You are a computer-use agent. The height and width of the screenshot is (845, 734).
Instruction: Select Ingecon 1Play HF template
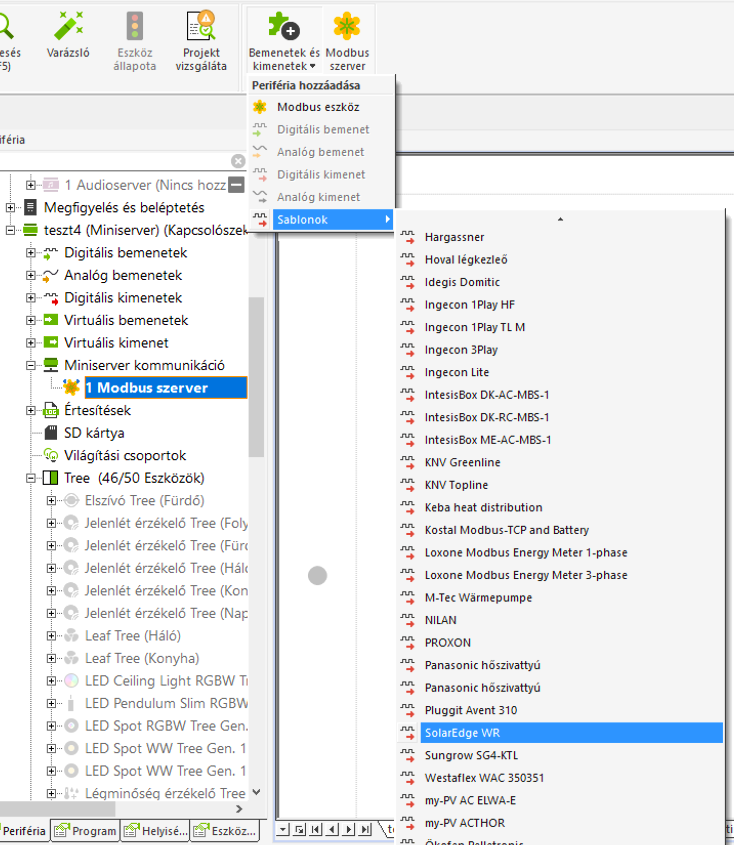(x=560, y=305)
